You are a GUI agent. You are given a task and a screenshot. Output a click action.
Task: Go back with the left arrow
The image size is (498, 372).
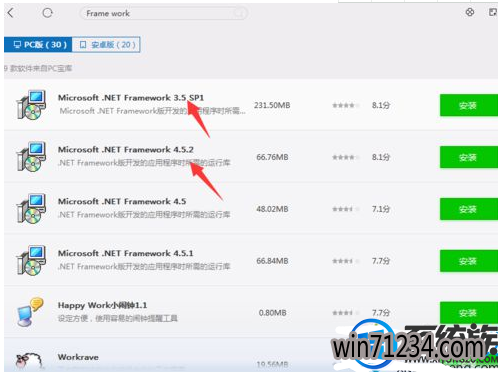coord(11,13)
